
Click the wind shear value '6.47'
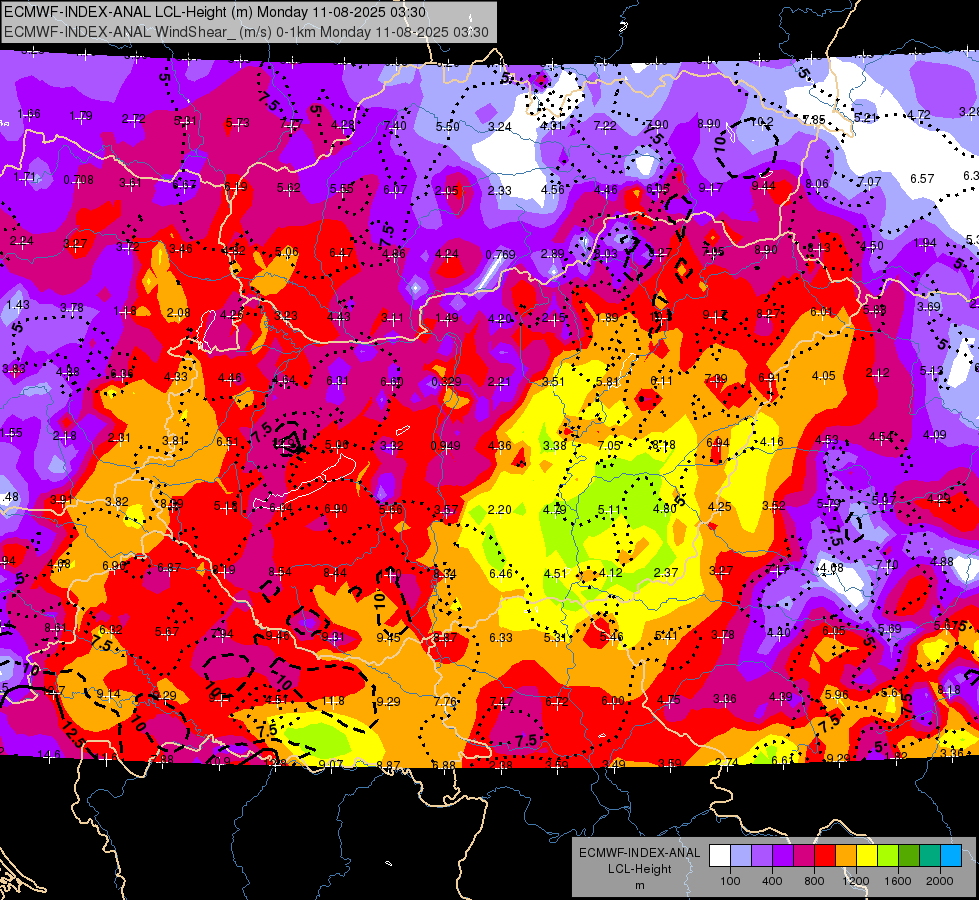[341, 253]
